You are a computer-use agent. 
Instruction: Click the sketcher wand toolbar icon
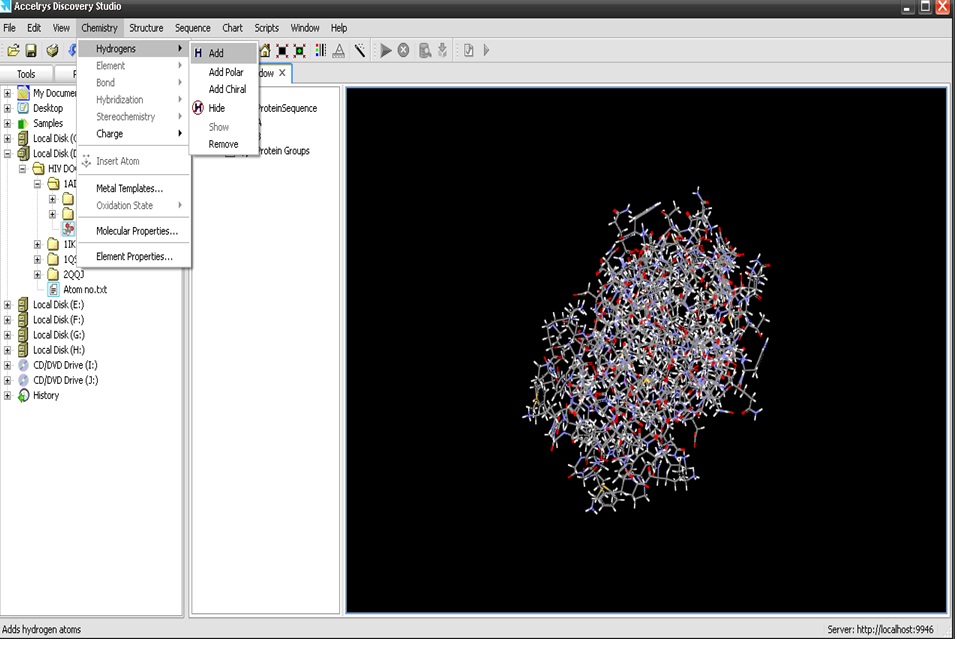pyautogui.click(x=361, y=50)
